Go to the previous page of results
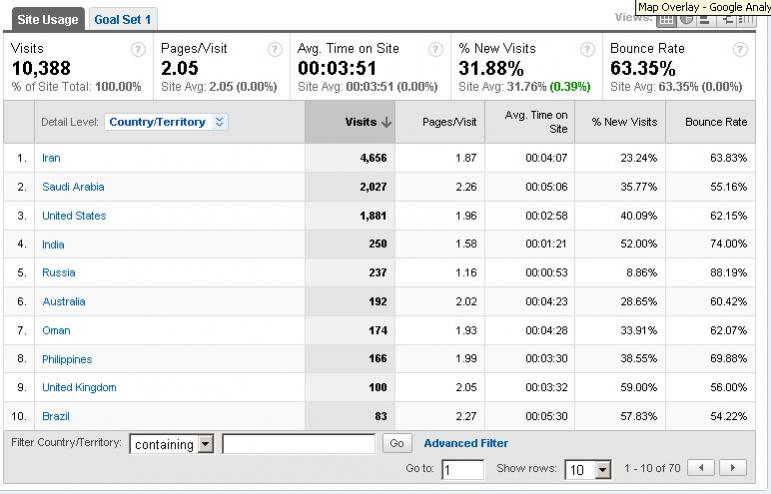771x494 pixels. pyautogui.click(x=701, y=467)
